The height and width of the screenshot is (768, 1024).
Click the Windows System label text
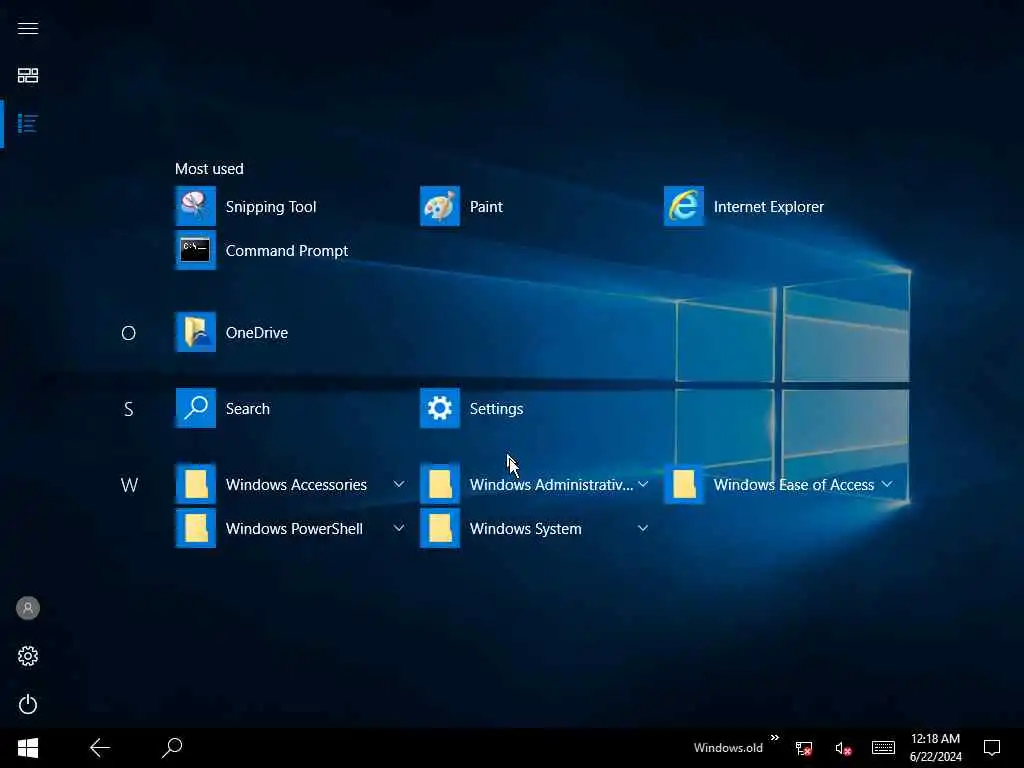(525, 529)
